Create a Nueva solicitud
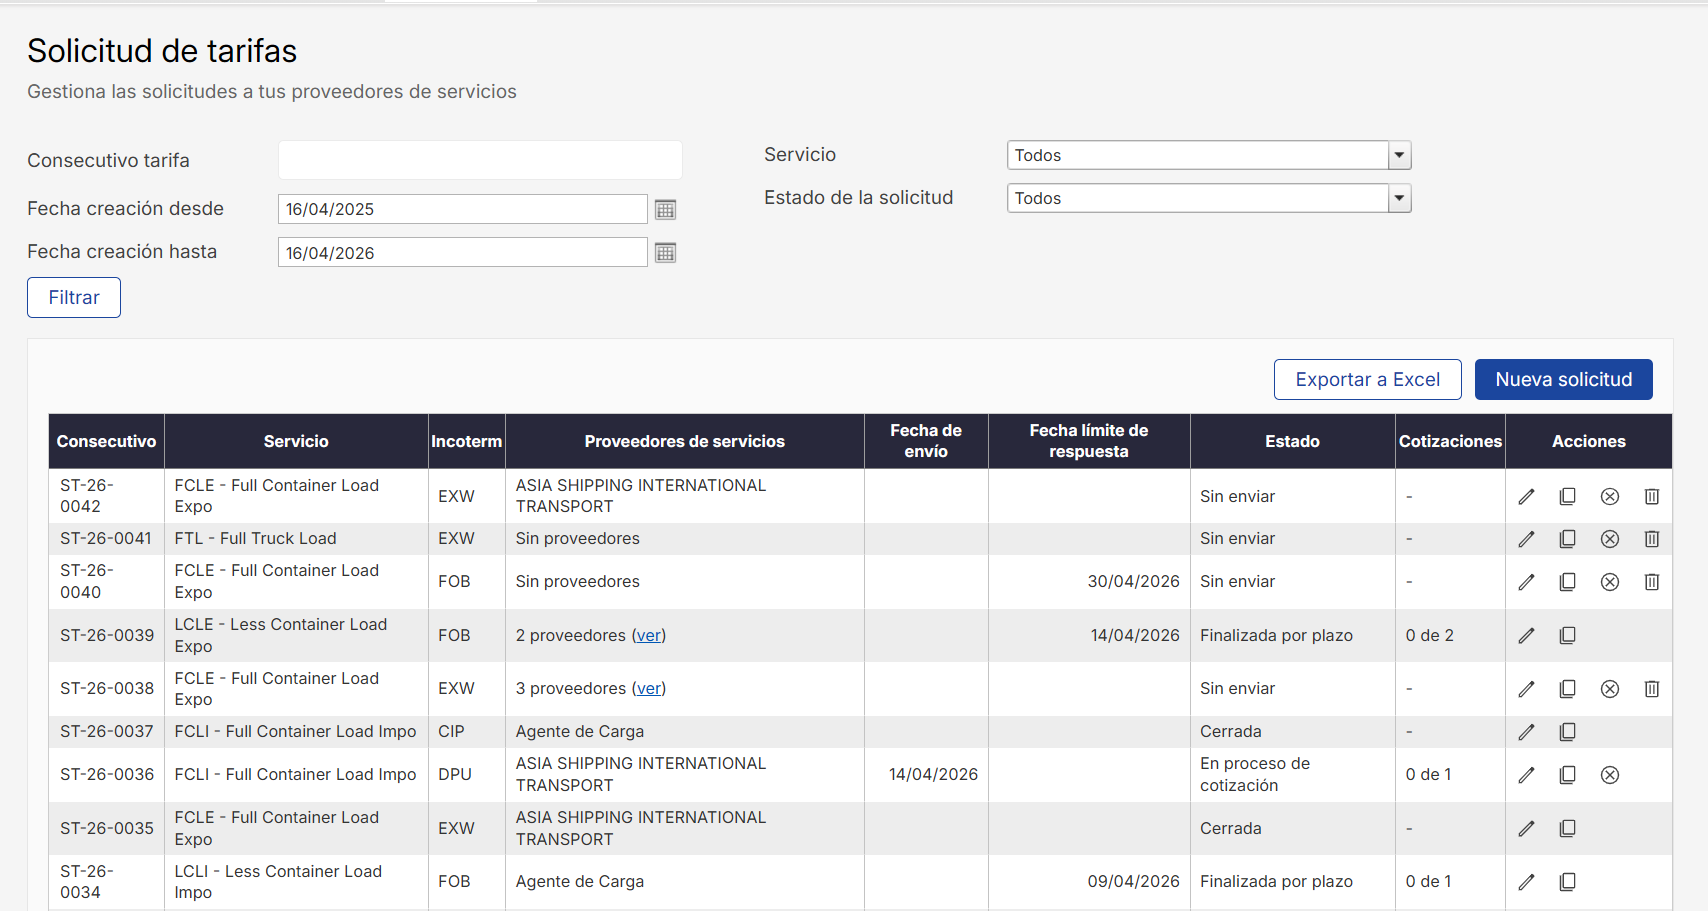1708x911 pixels. pos(1564,379)
